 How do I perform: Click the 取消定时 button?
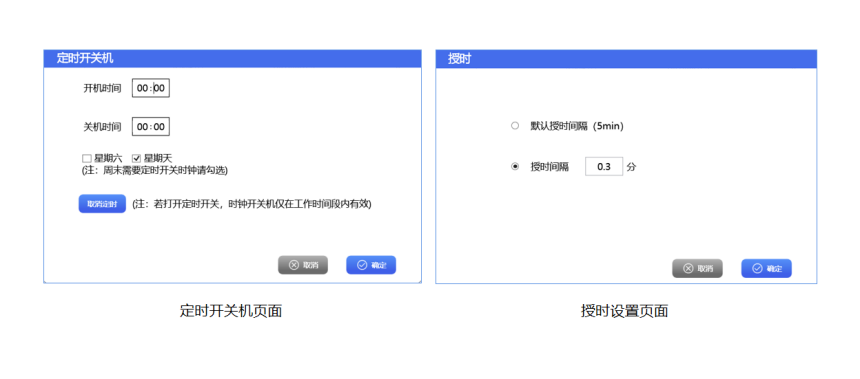pyautogui.click(x=102, y=204)
